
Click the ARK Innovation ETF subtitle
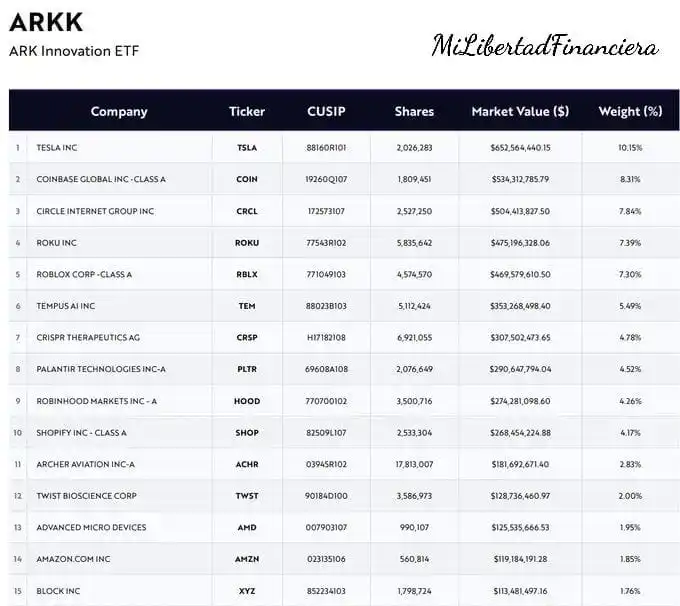click(74, 51)
